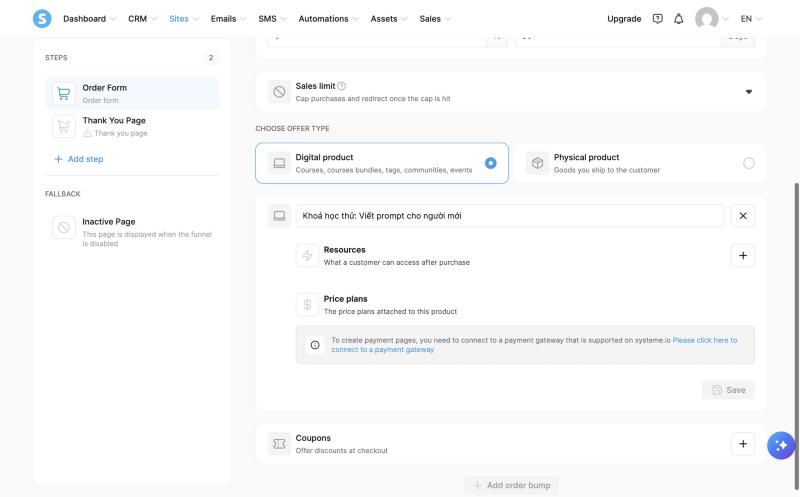
Task: Open the AI assistant sparkle button
Action: (x=781, y=445)
